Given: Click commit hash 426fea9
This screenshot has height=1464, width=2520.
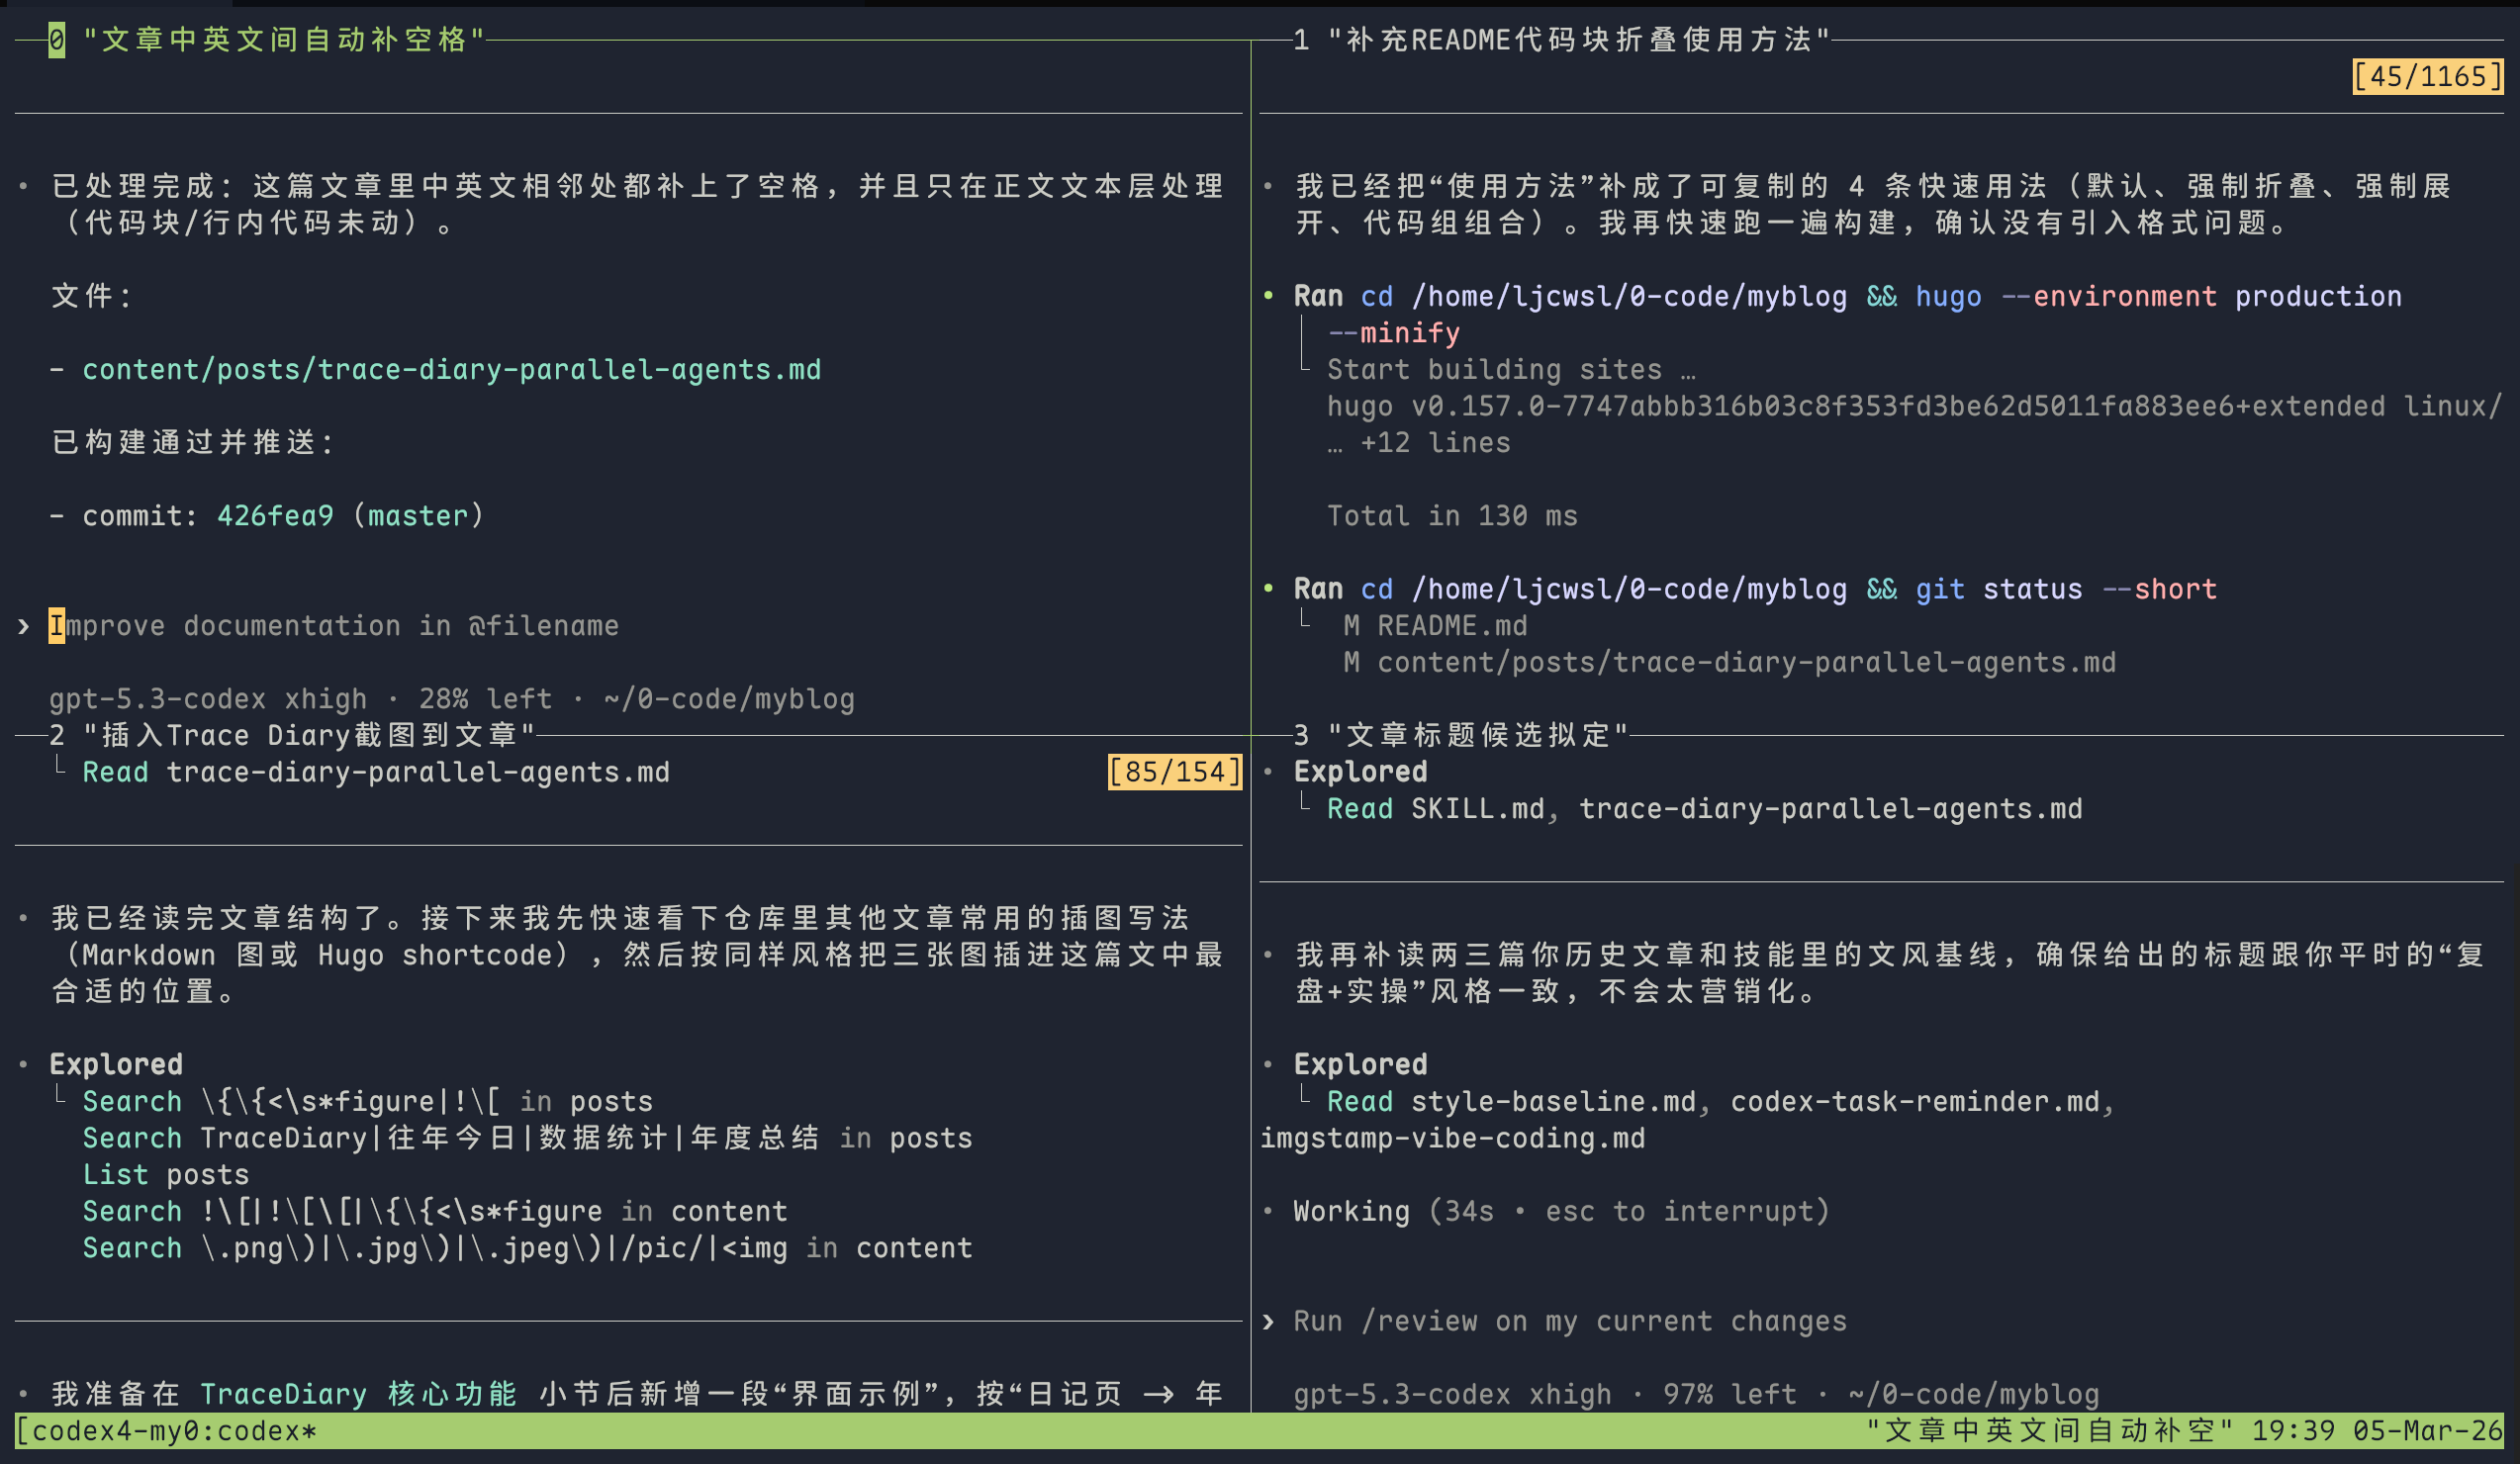Looking at the screenshot, I should tap(275, 516).
